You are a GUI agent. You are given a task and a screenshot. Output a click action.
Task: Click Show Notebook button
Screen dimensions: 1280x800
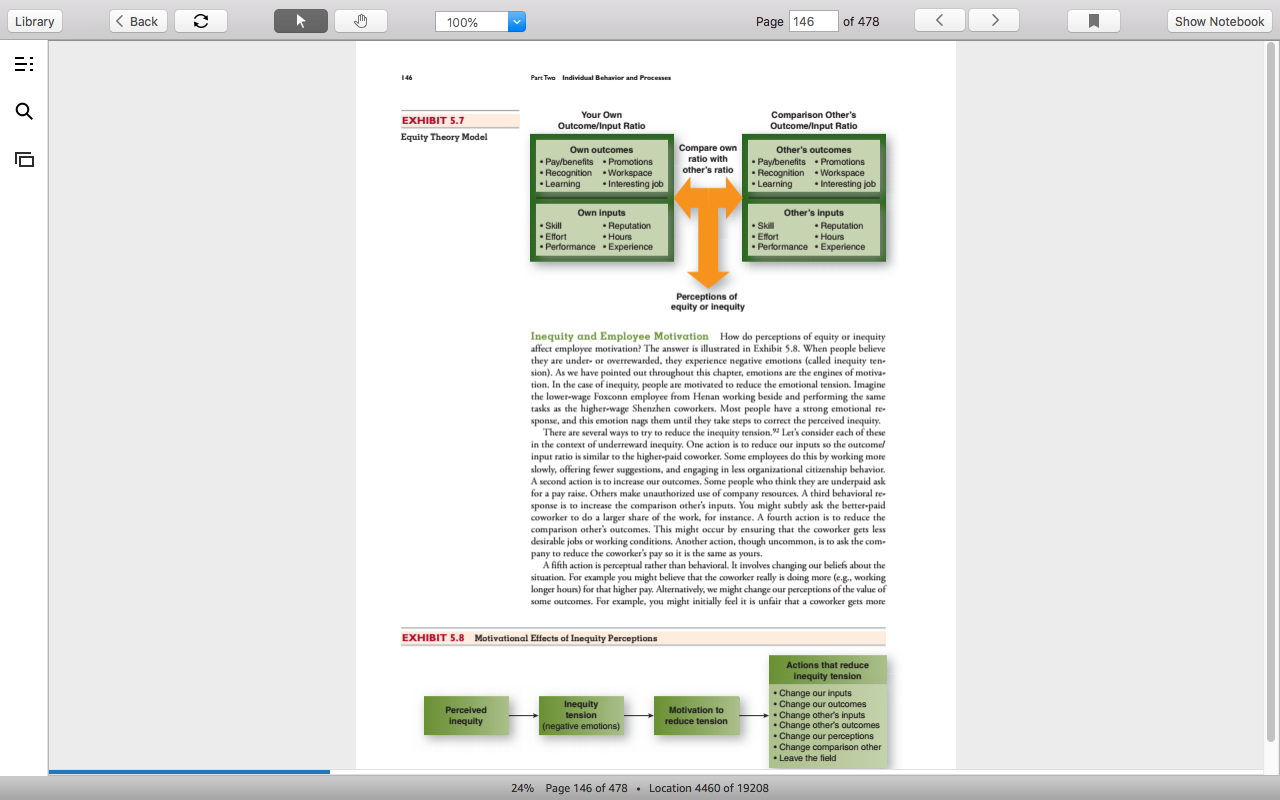[x=1219, y=21]
